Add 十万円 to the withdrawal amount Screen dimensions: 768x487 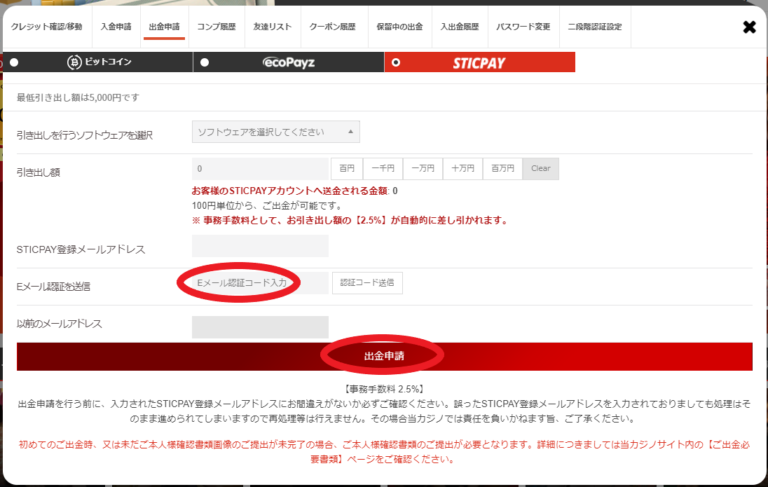point(463,169)
